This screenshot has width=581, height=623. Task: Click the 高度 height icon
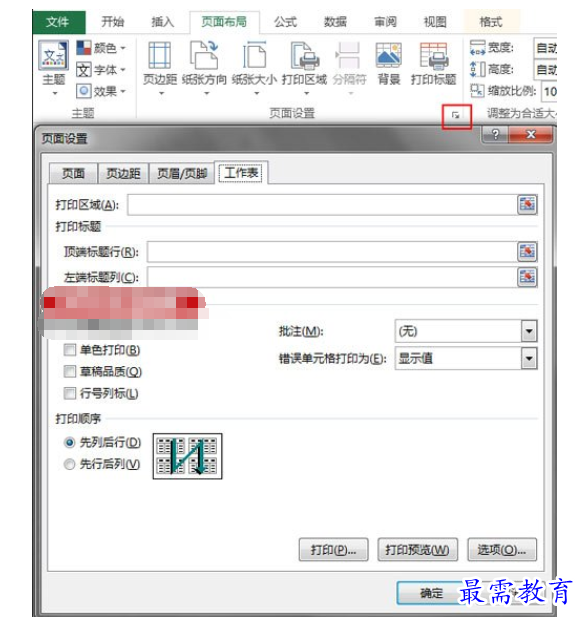[x=477, y=70]
